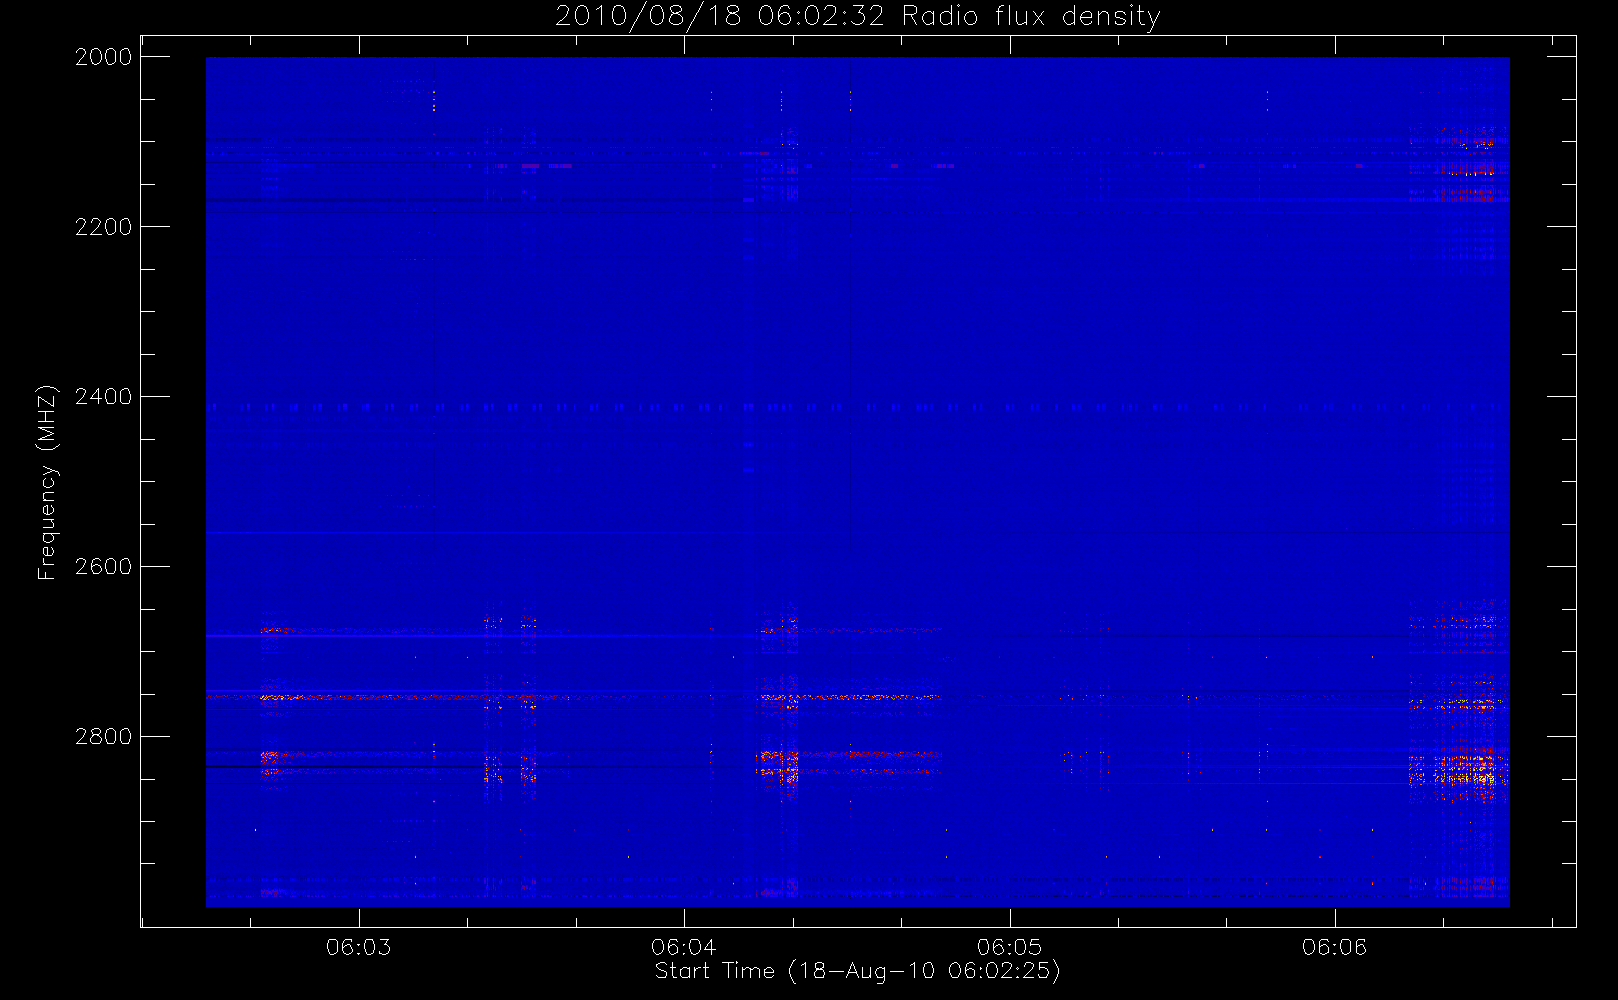Image resolution: width=1618 pixels, height=1000 pixels.
Task: Click the 06:06 time axis label
Action: point(1335,947)
